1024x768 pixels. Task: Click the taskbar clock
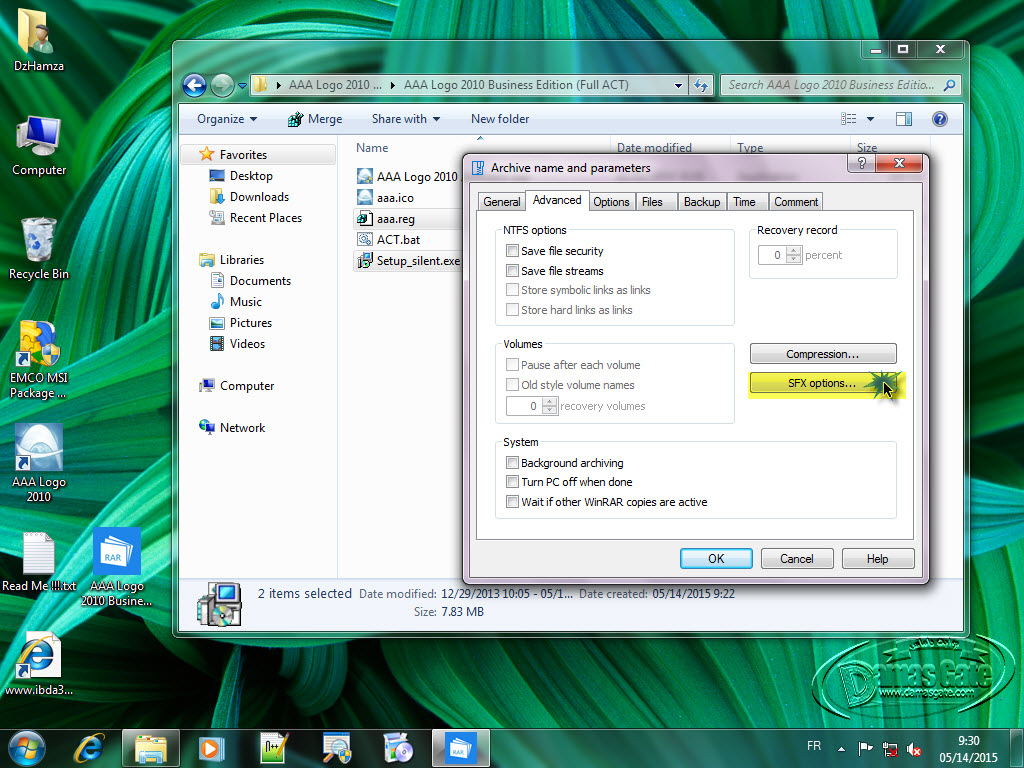click(x=968, y=749)
